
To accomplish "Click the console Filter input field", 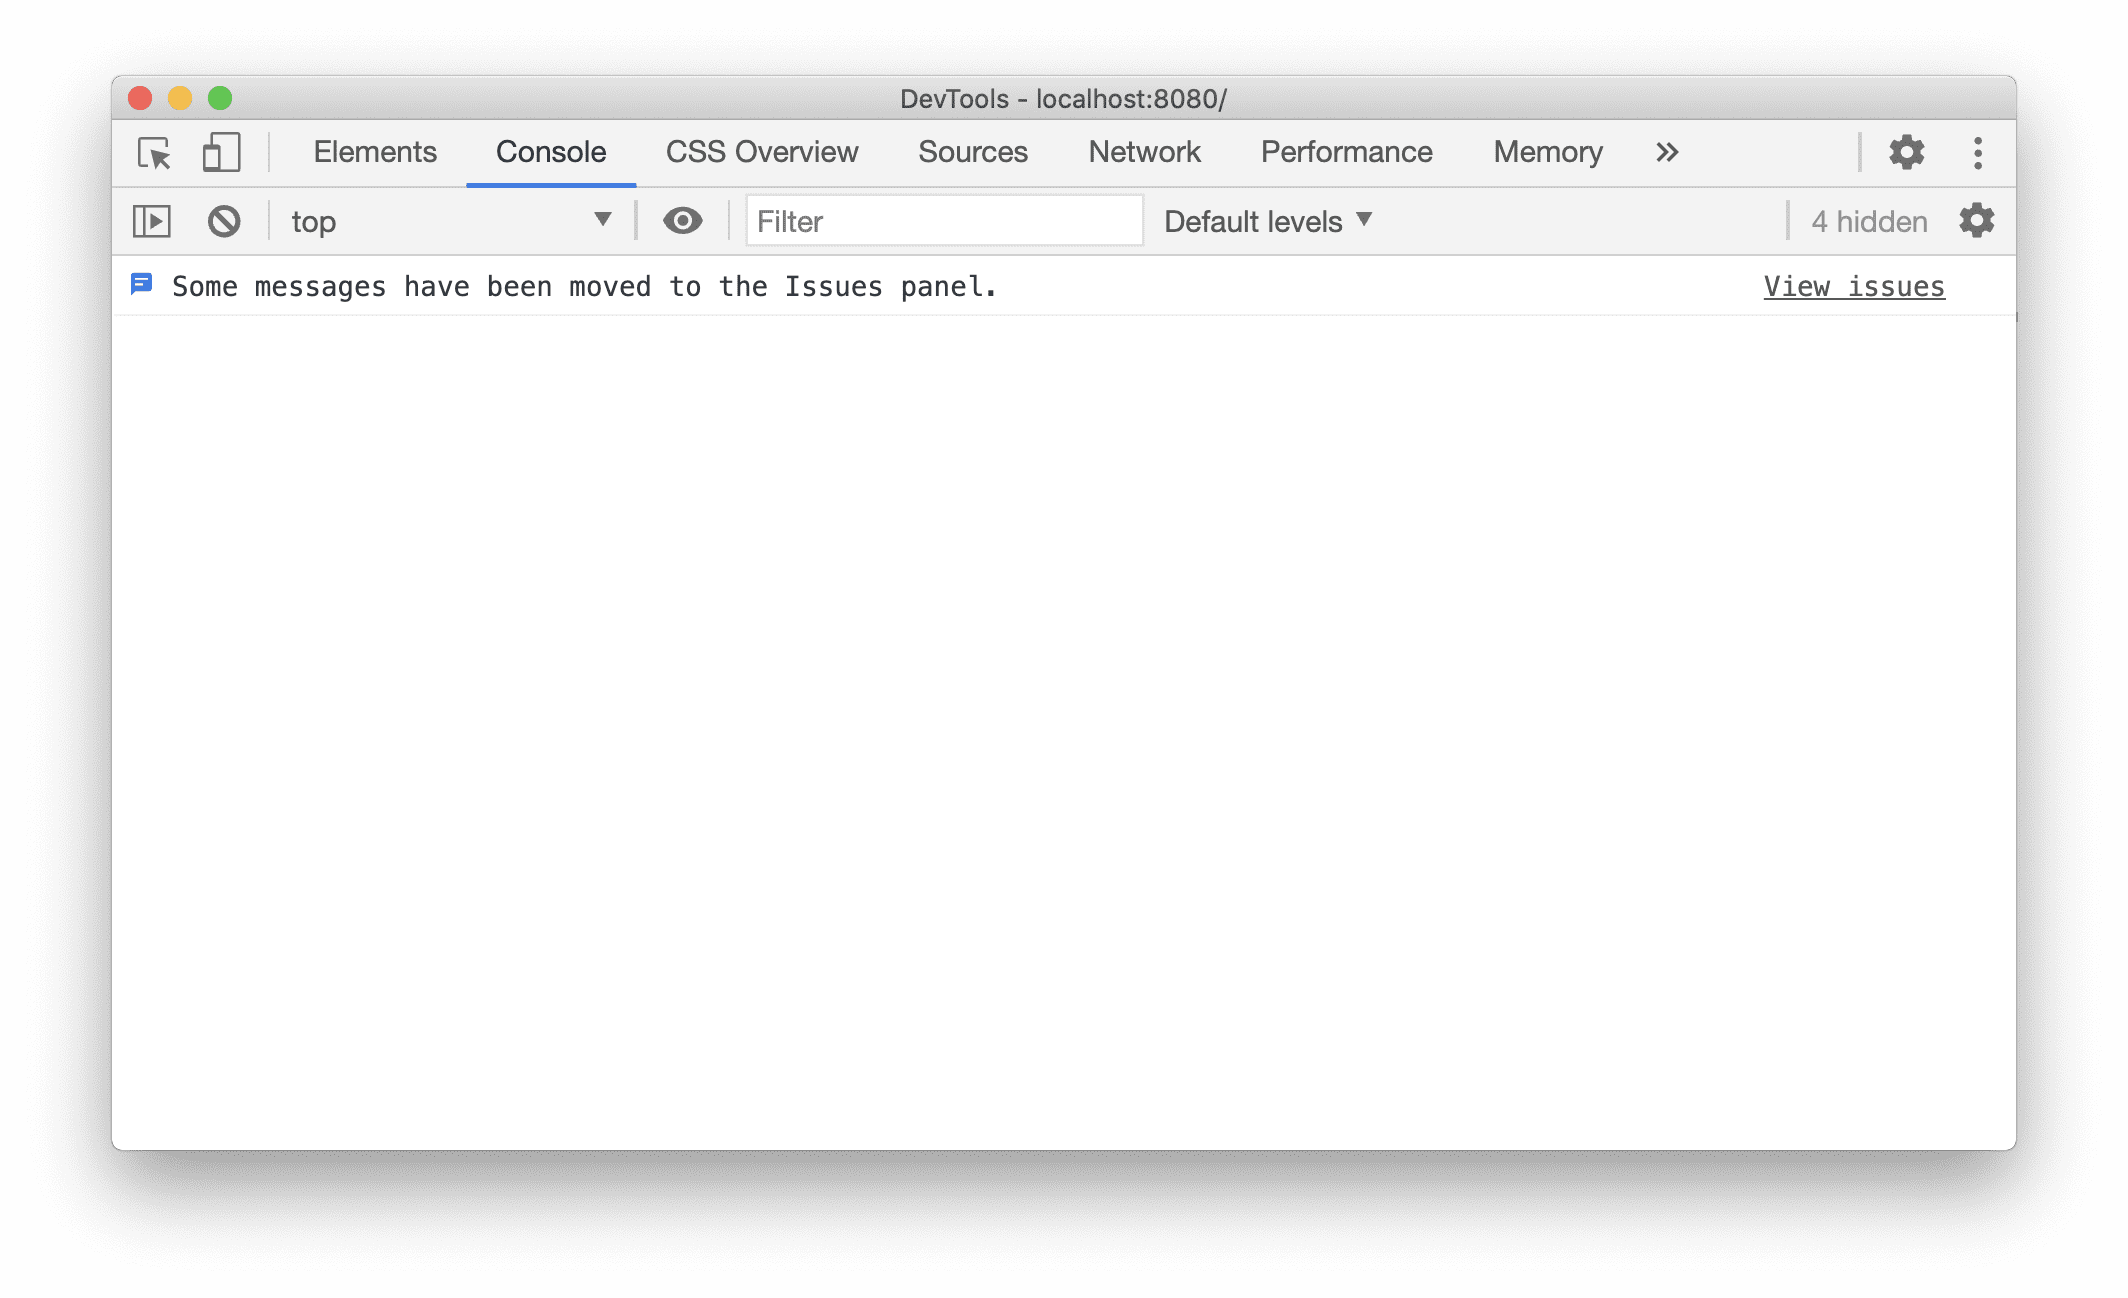I will (935, 220).
